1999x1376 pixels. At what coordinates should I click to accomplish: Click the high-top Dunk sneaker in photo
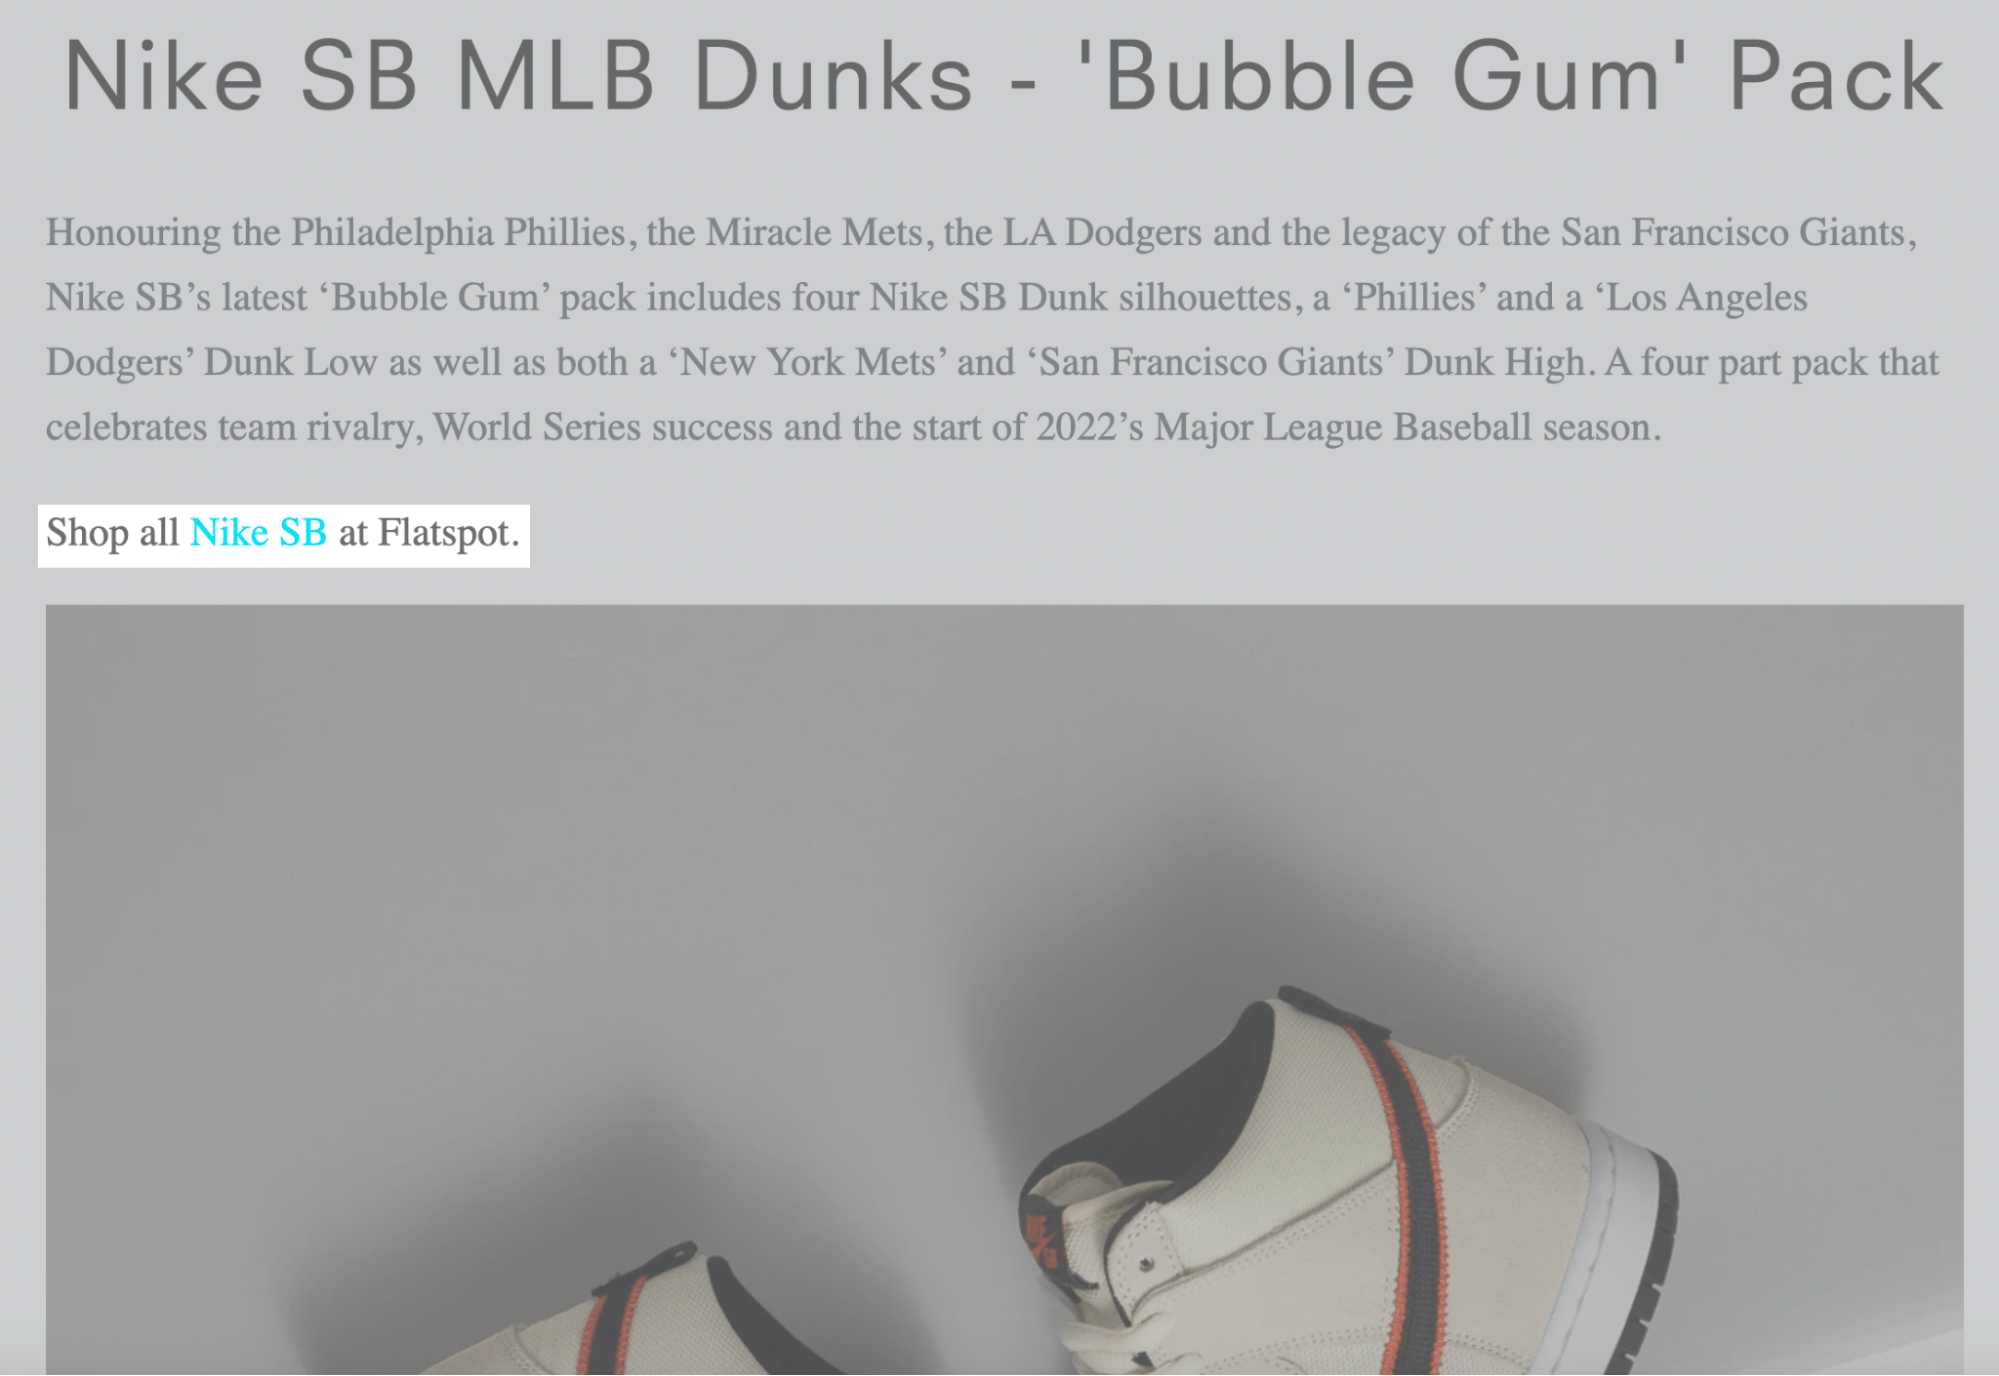pyautogui.click(x=1345, y=1180)
